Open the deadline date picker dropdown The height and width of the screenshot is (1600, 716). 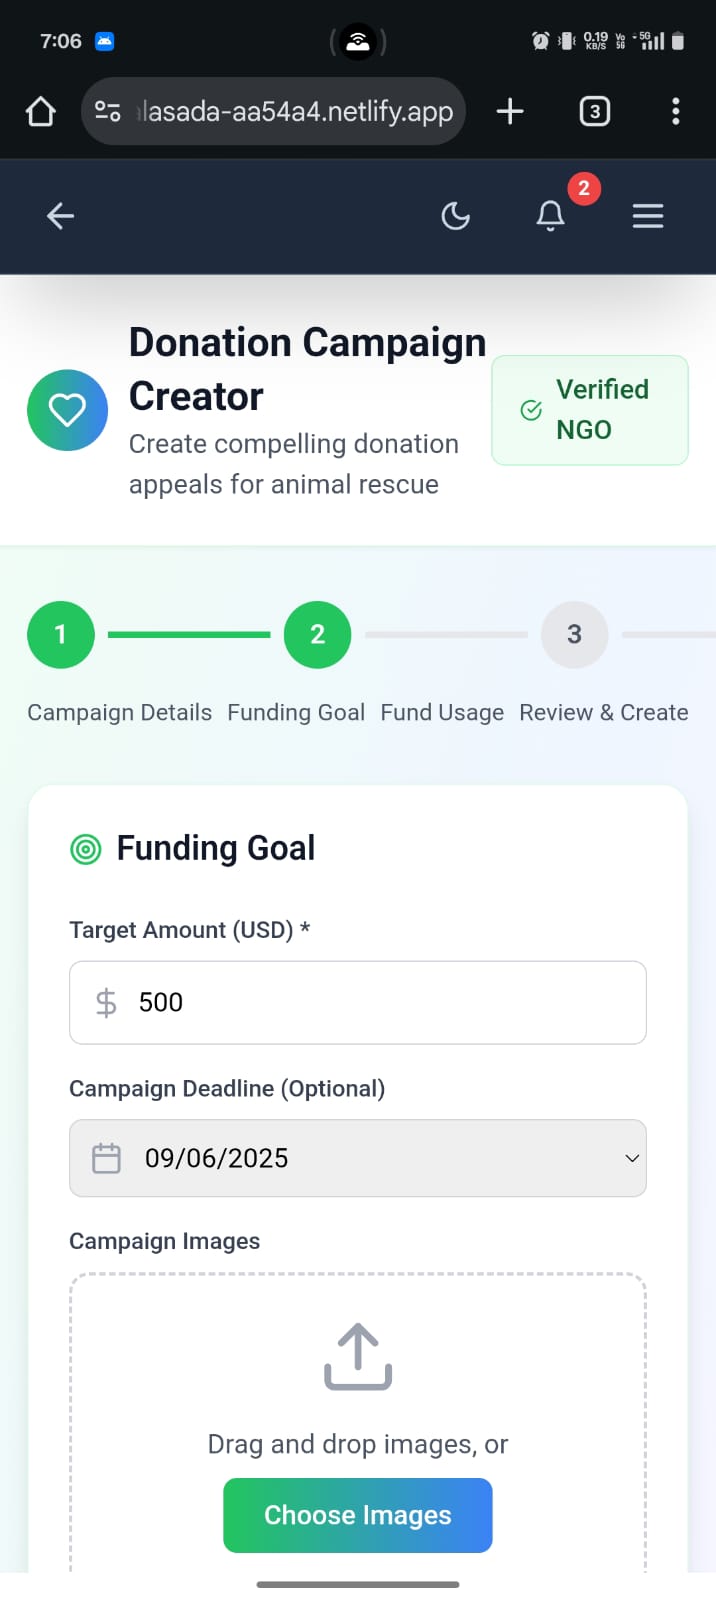click(631, 1158)
